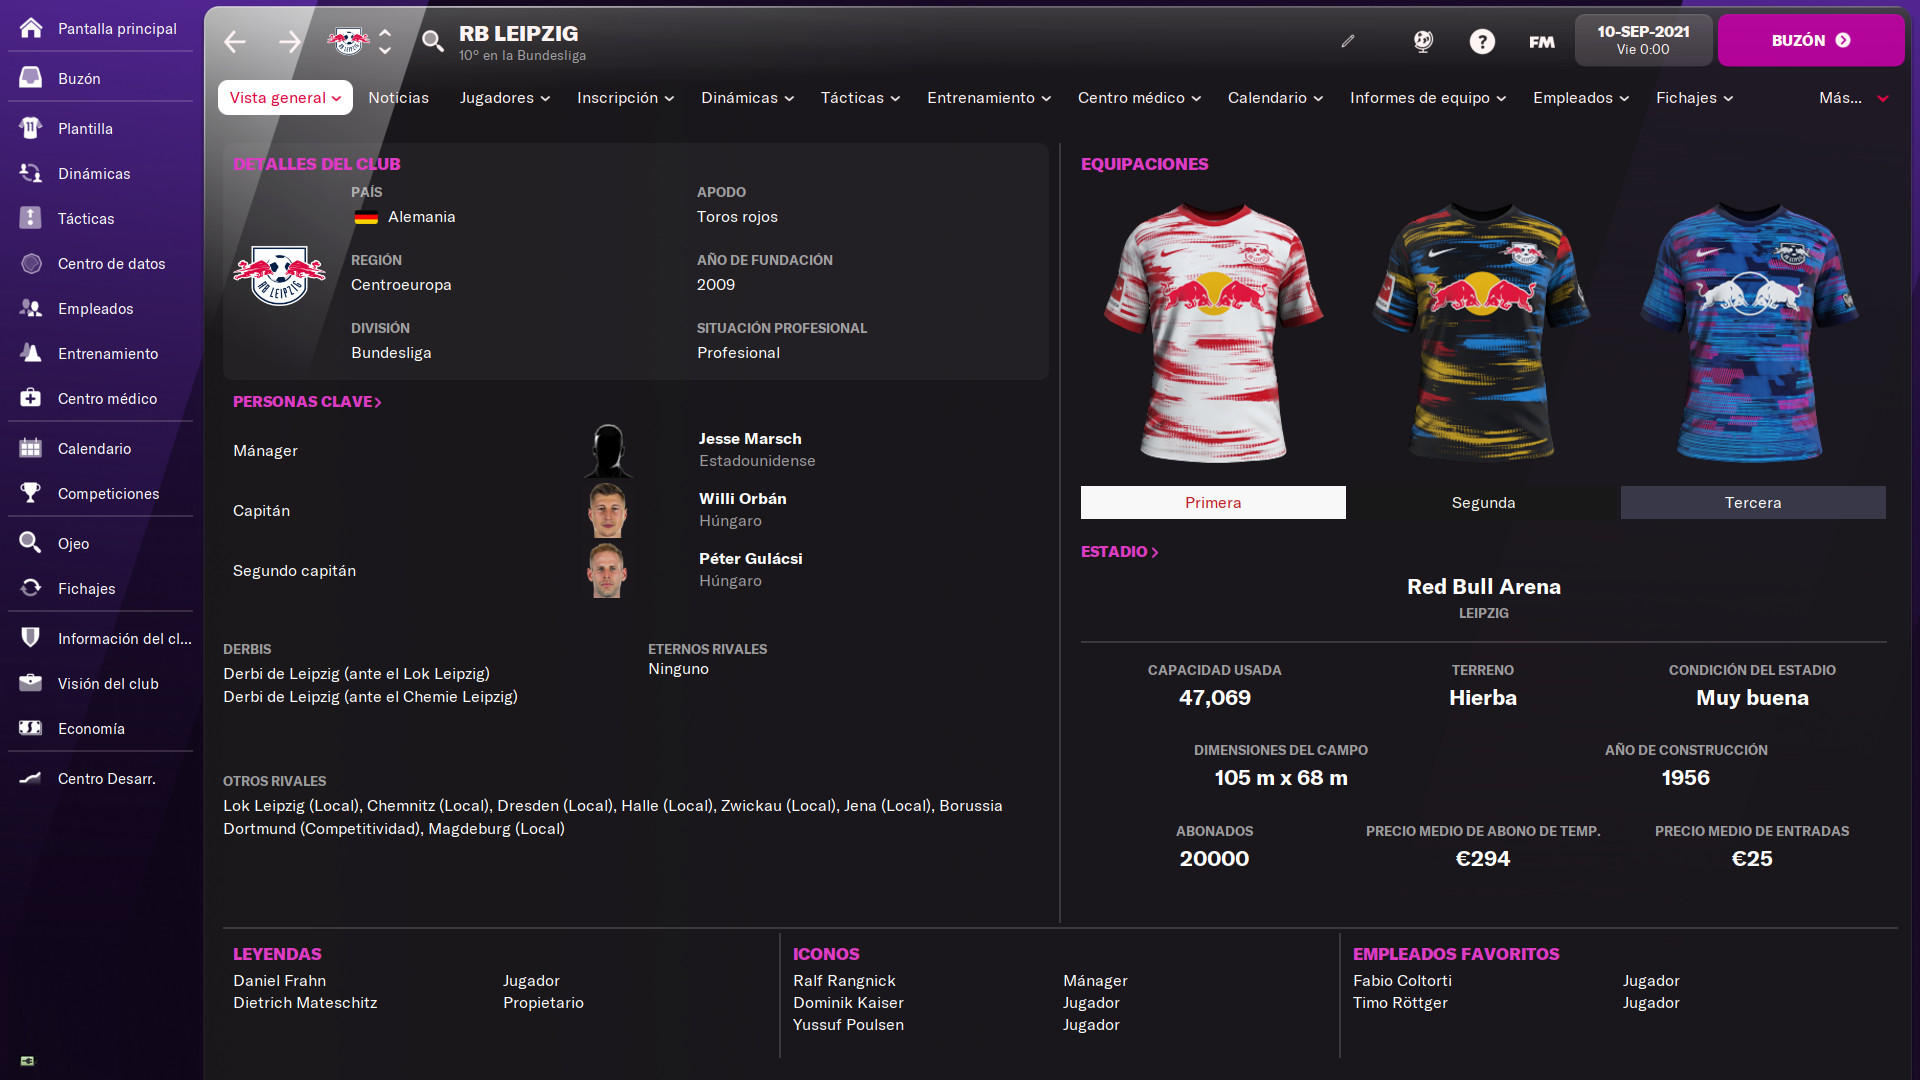Click the back navigation arrow
This screenshot has height=1080, width=1920.
tap(235, 41)
